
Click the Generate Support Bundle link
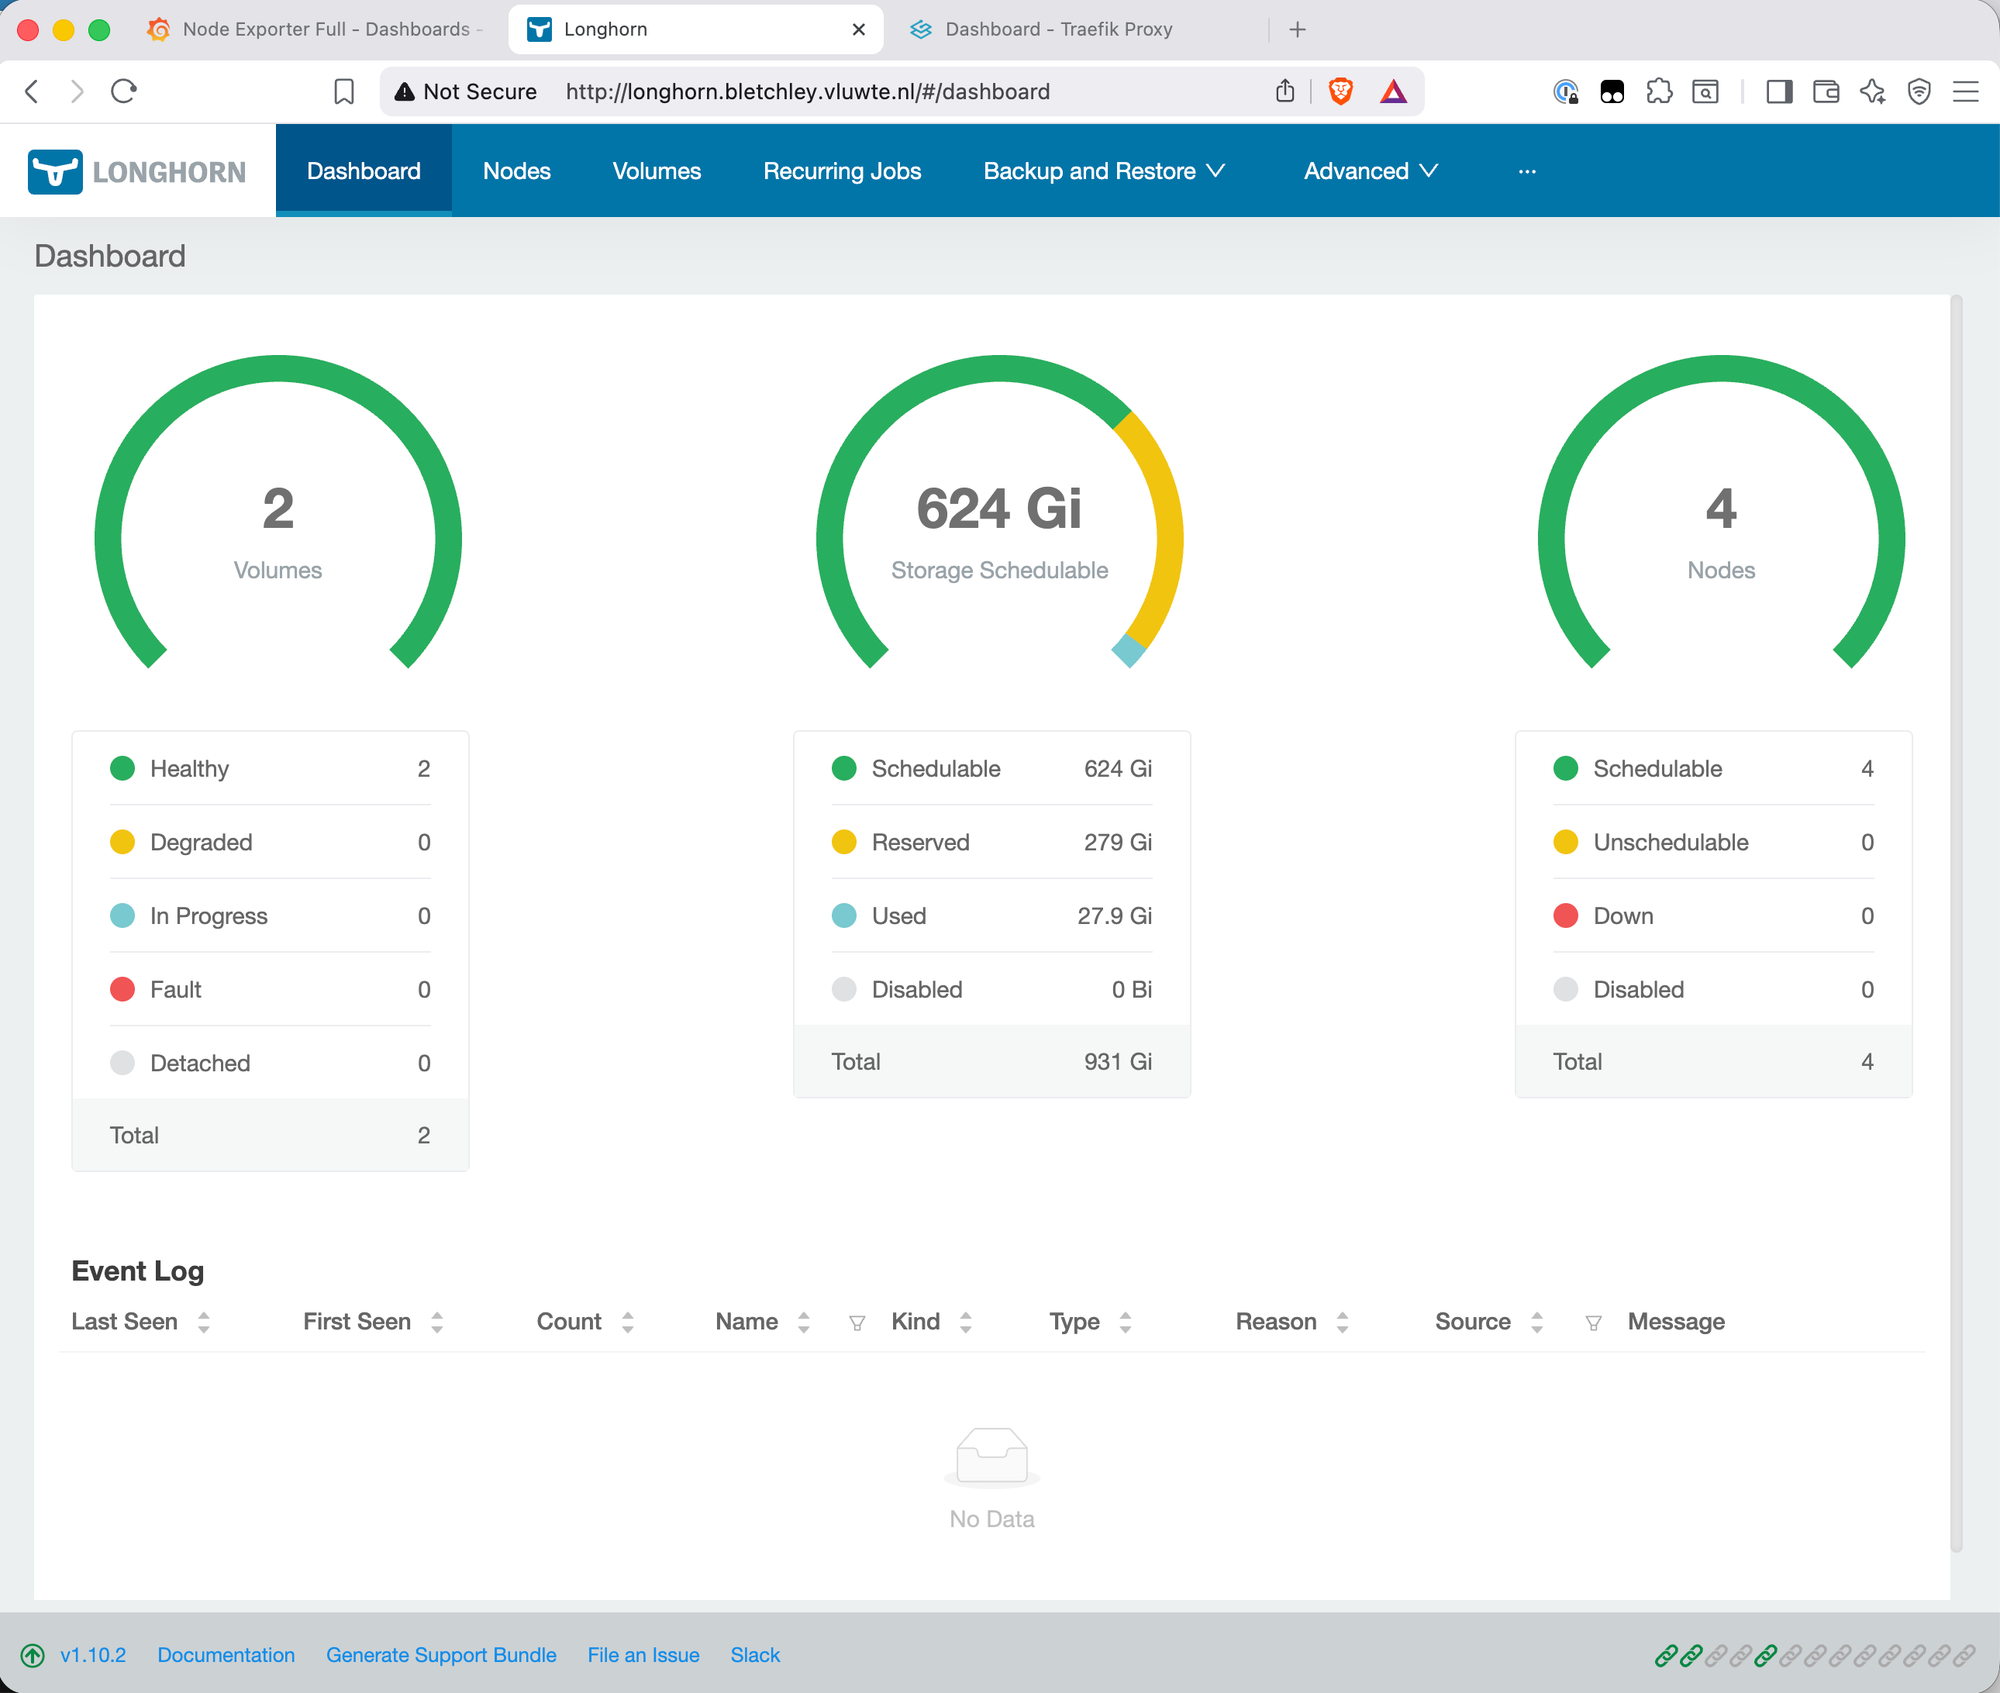[x=441, y=1655]
